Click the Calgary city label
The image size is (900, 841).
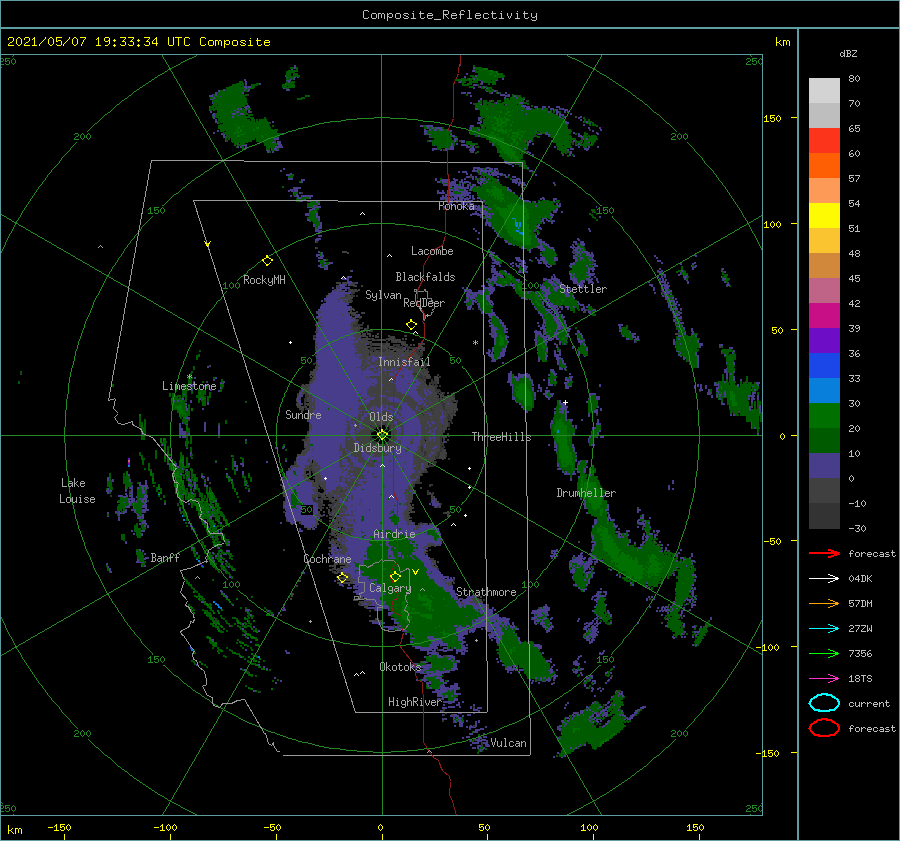pyautogui.click(x=390, y=588)
